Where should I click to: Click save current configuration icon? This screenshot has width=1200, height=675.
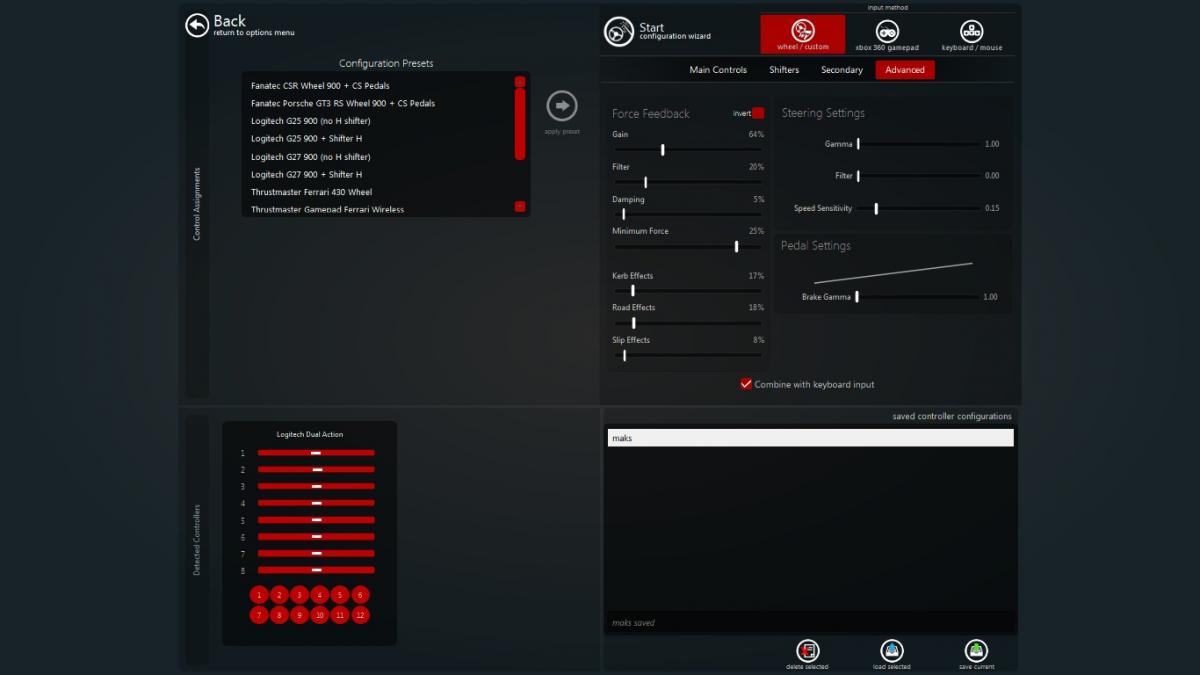976,651
